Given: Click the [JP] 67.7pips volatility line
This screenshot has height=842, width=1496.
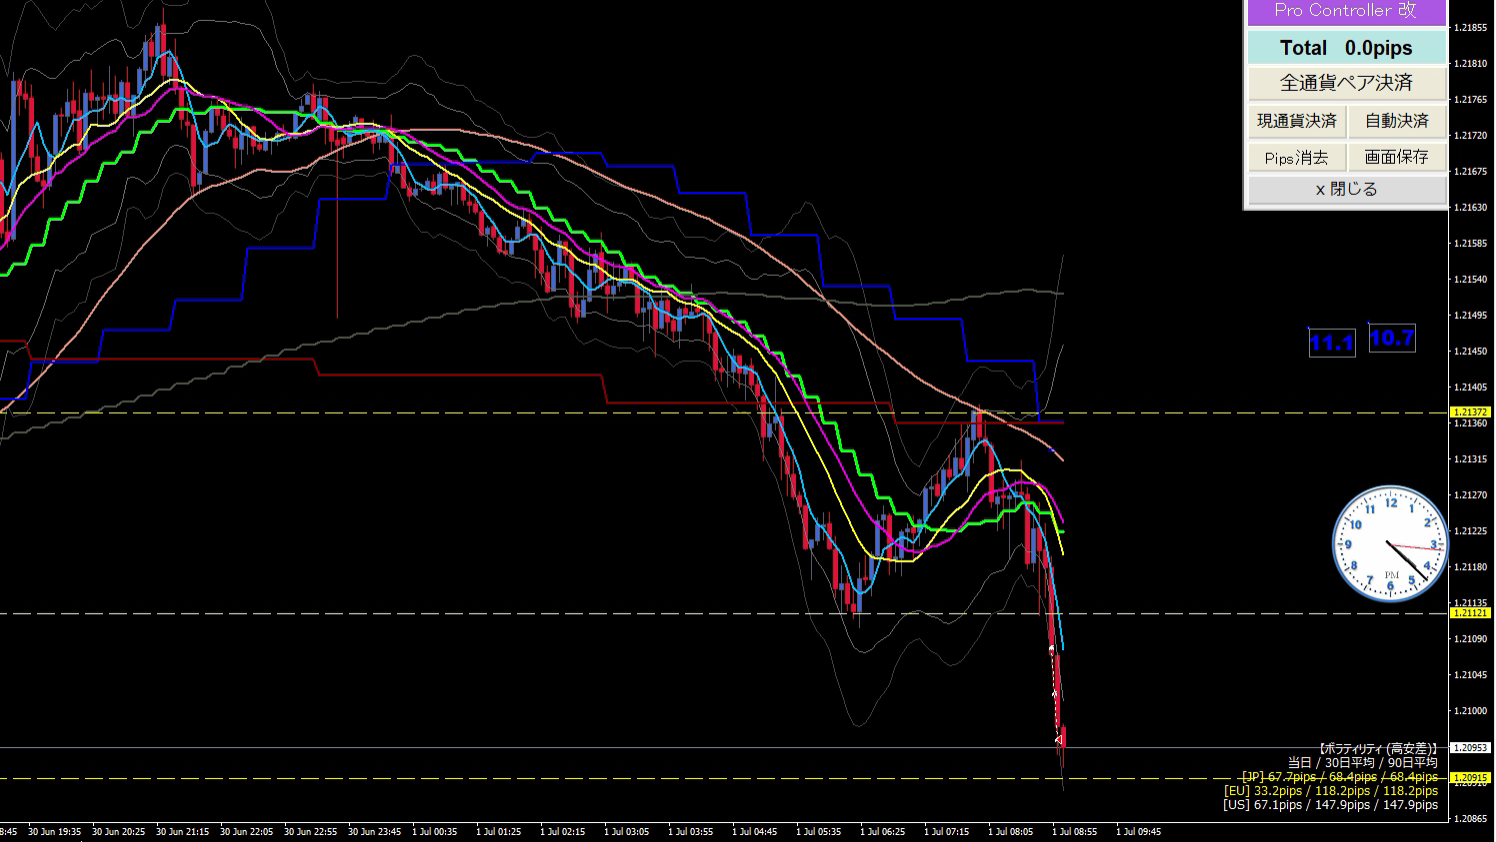Looking at the screenshot, I should pos(1339,777).
